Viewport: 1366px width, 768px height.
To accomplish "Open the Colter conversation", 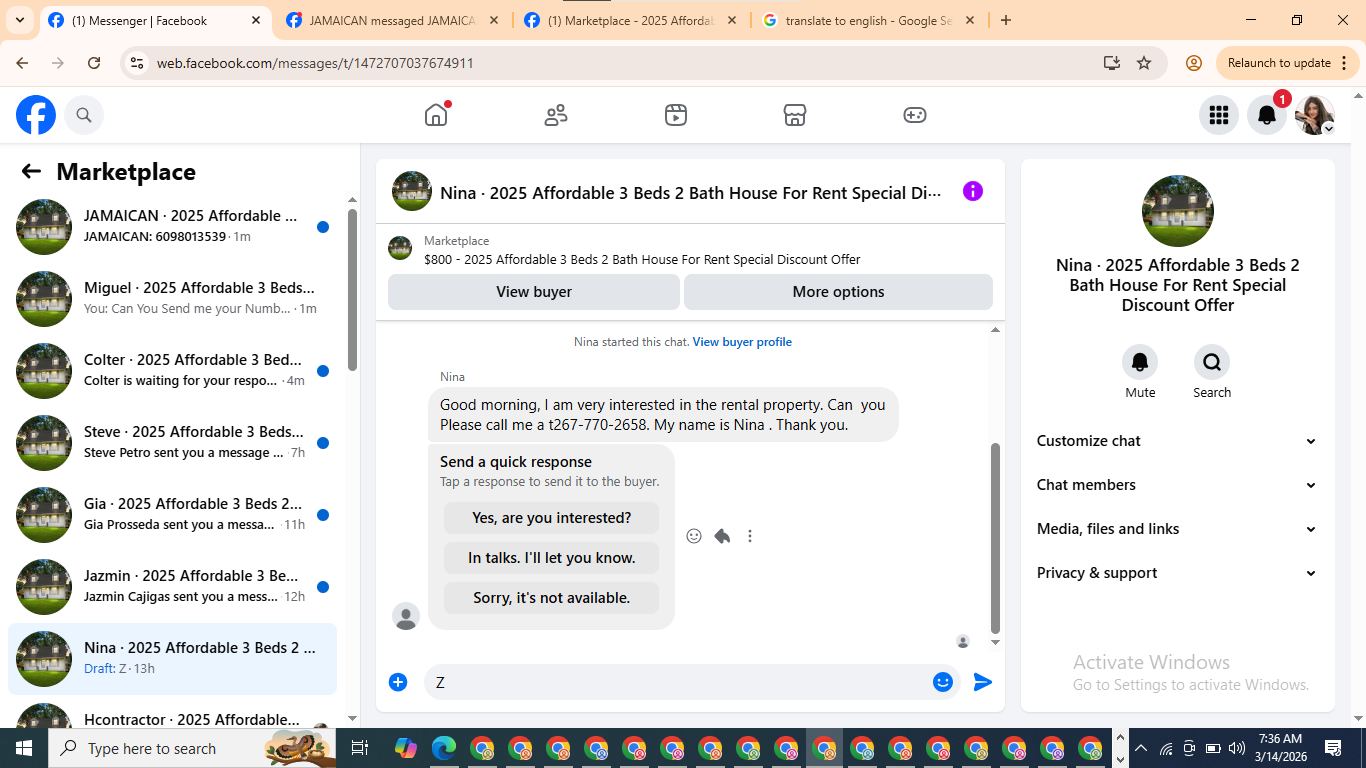I will point(172,371).
